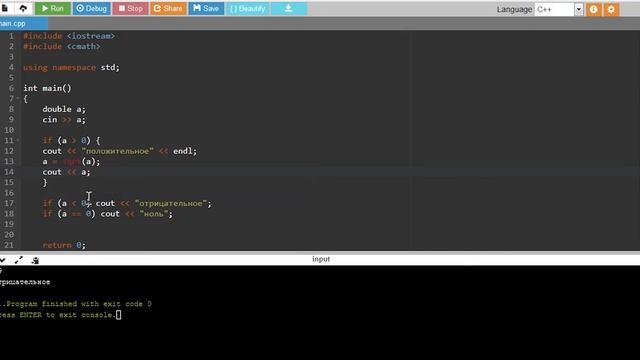
Task: Open the orange settings gear
Action: click(x=611, y=9)
